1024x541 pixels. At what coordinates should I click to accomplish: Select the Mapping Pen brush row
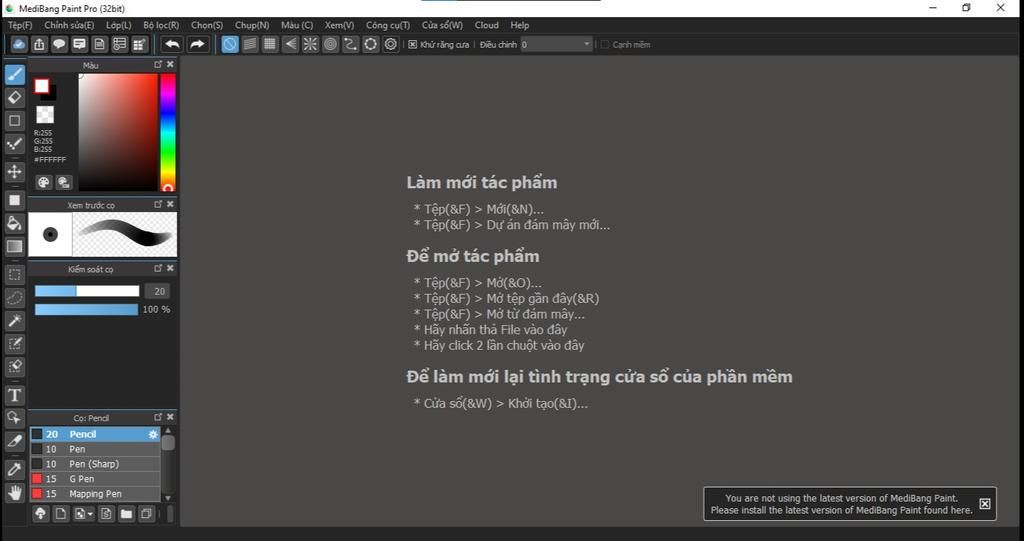point(95,494)
